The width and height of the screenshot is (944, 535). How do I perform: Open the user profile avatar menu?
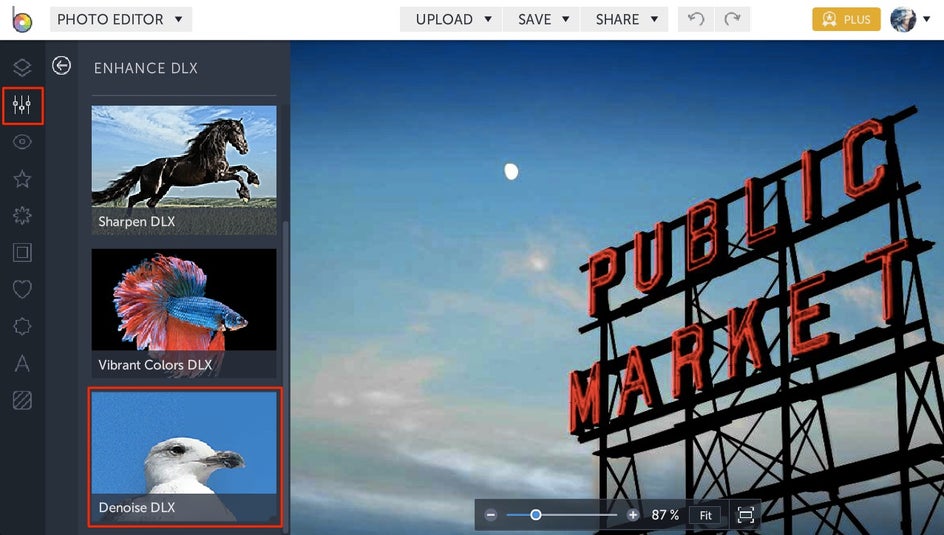point(910,19)
